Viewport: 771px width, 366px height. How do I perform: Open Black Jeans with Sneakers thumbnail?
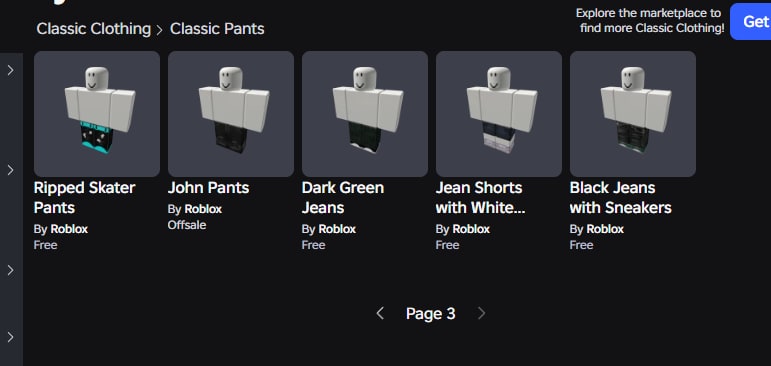coord(633,114)
